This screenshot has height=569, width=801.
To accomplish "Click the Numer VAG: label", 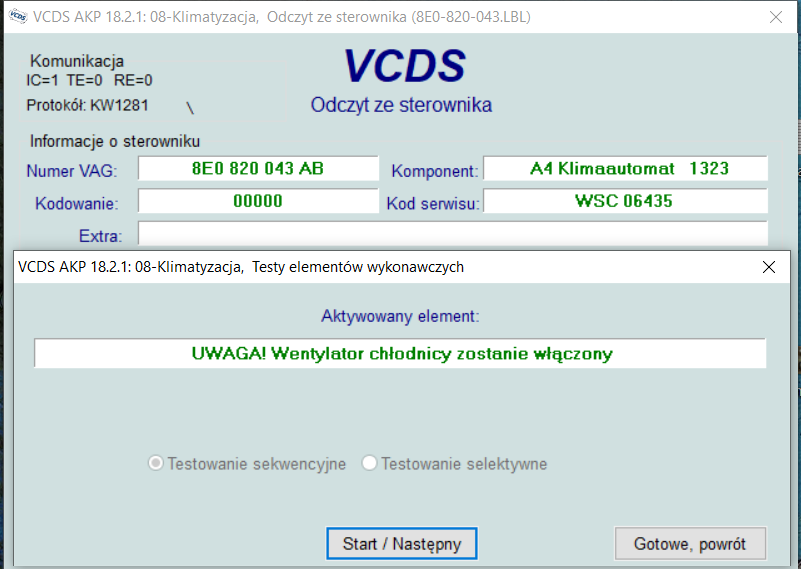I will [x=72, y=171].
